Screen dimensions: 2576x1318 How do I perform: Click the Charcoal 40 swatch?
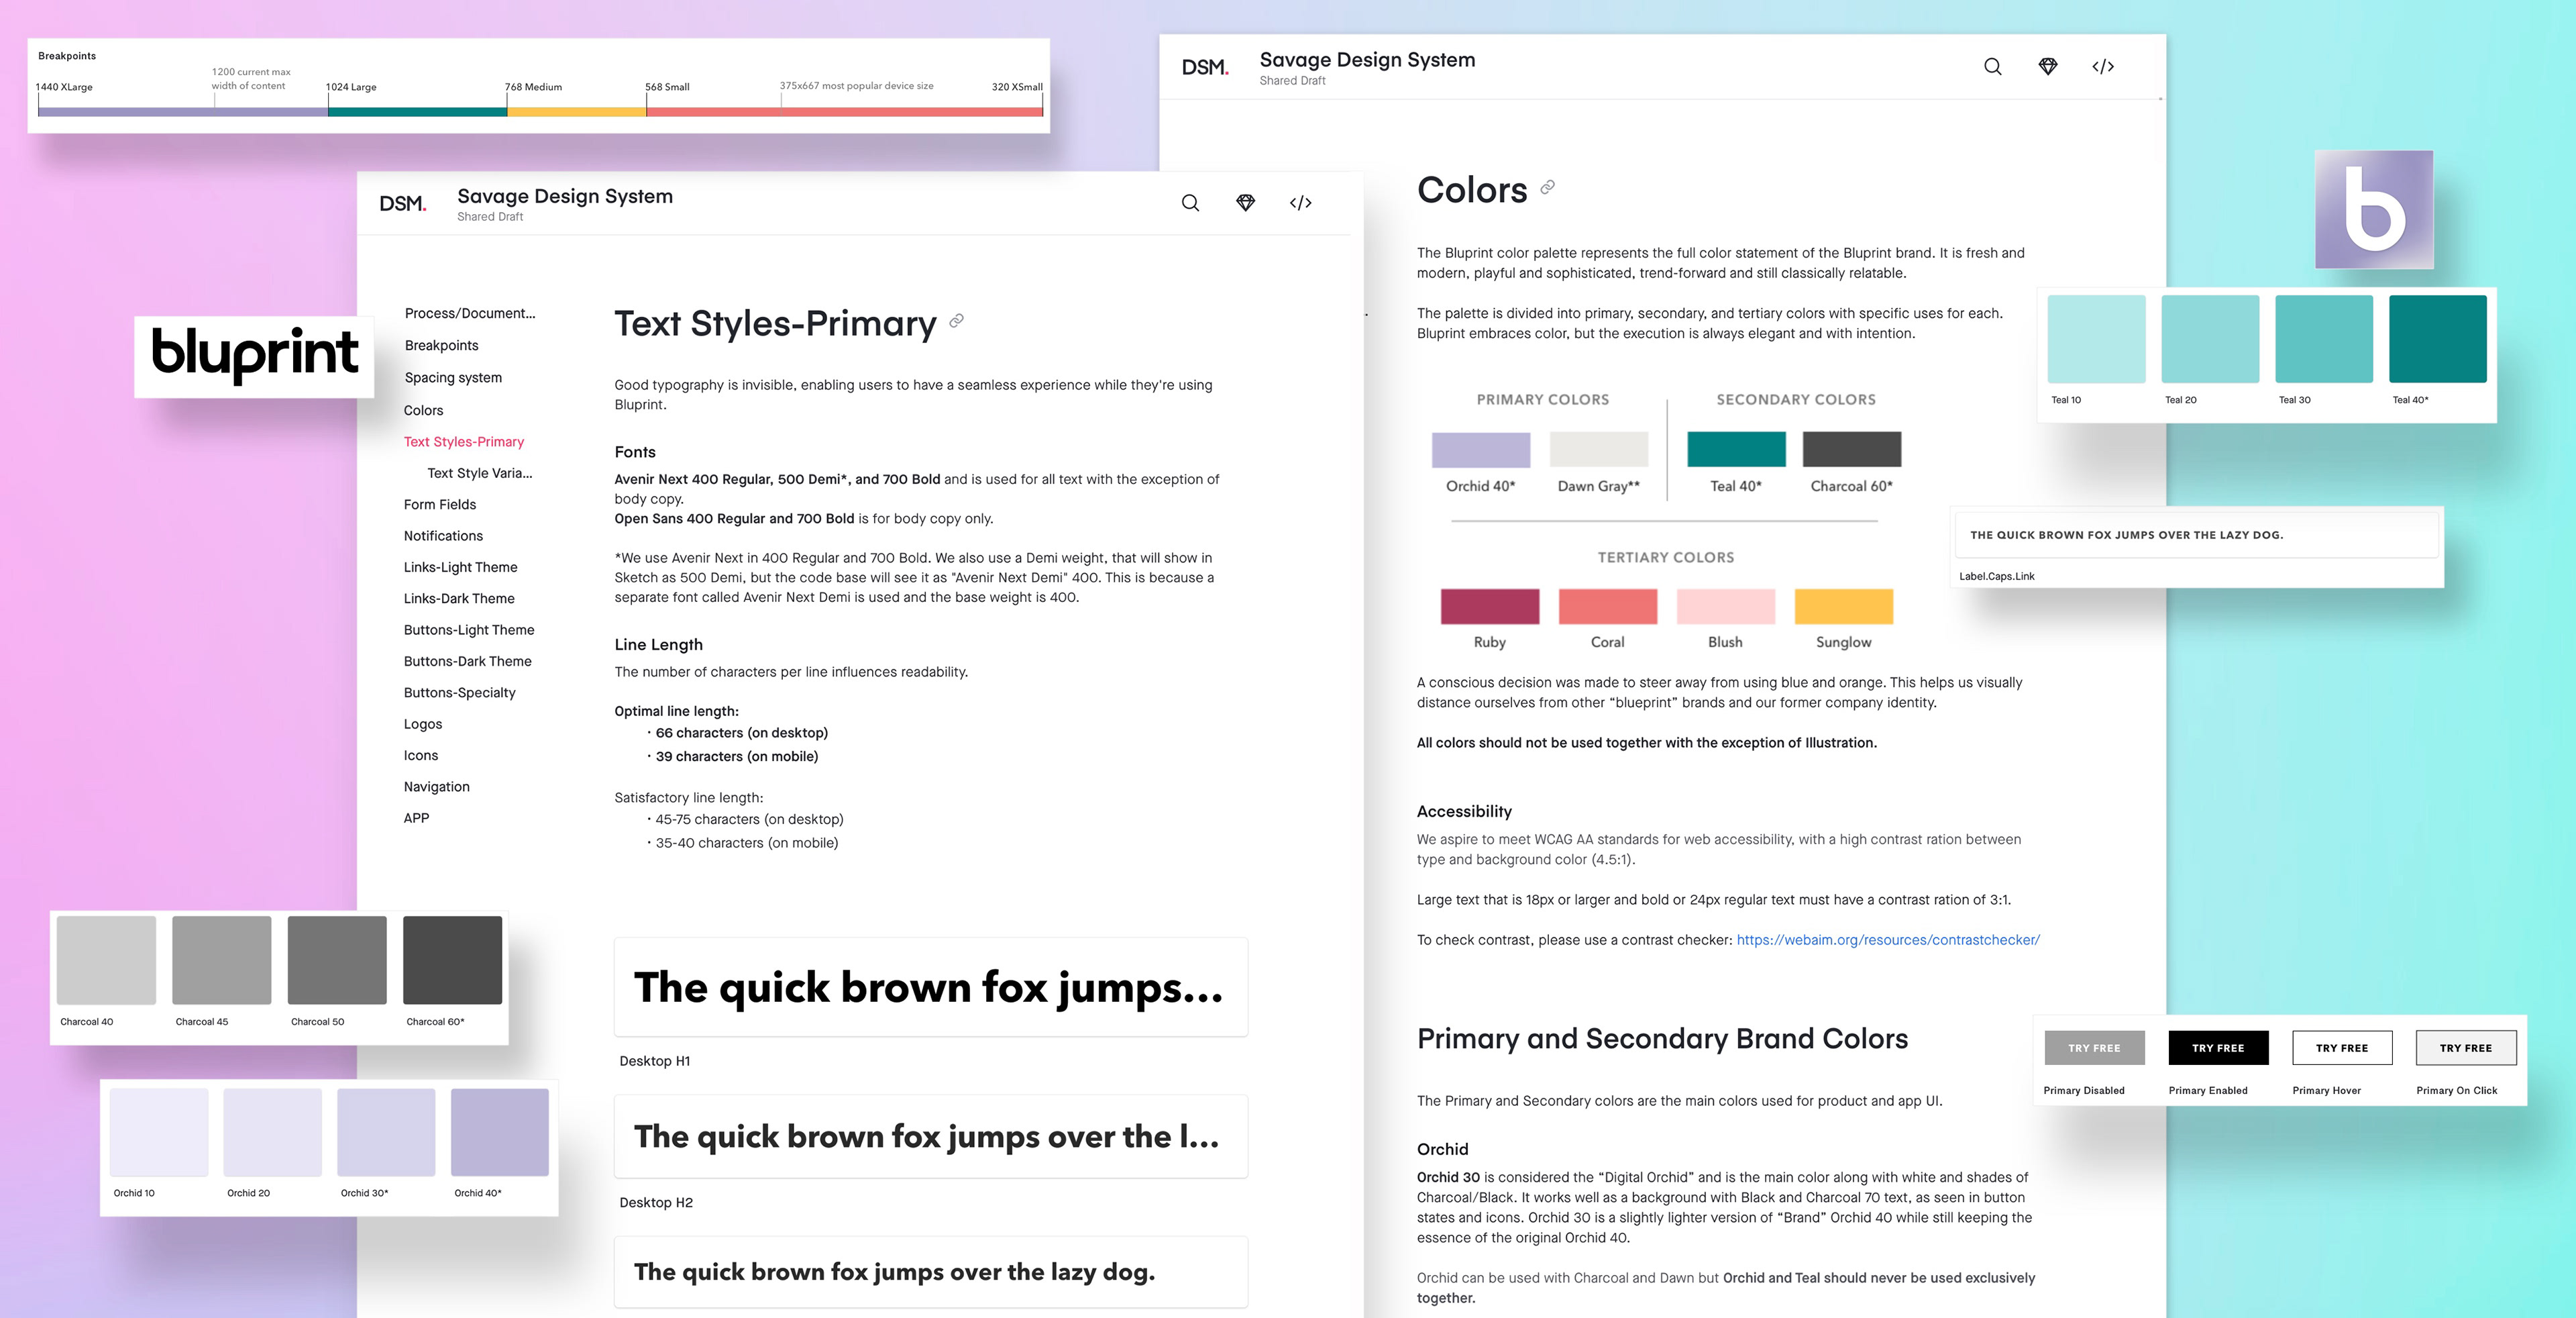(x=106, y=960)
